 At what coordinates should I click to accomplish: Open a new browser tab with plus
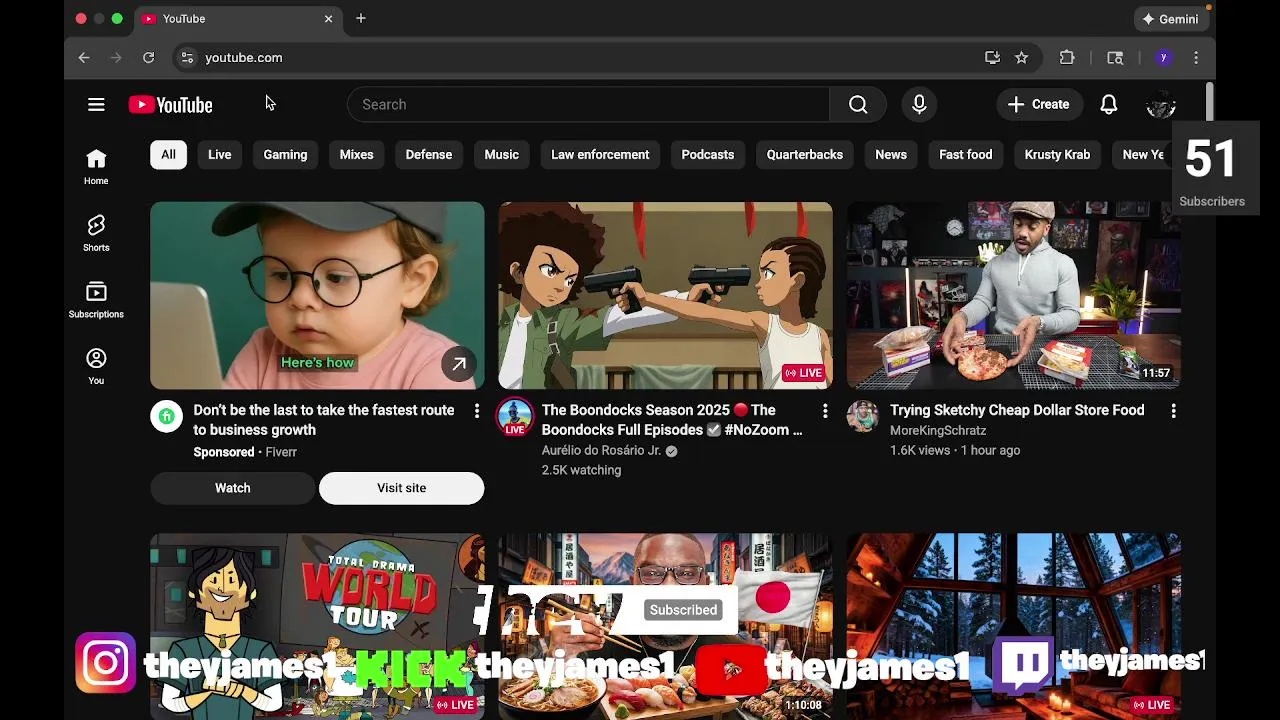tap(361, 18)
